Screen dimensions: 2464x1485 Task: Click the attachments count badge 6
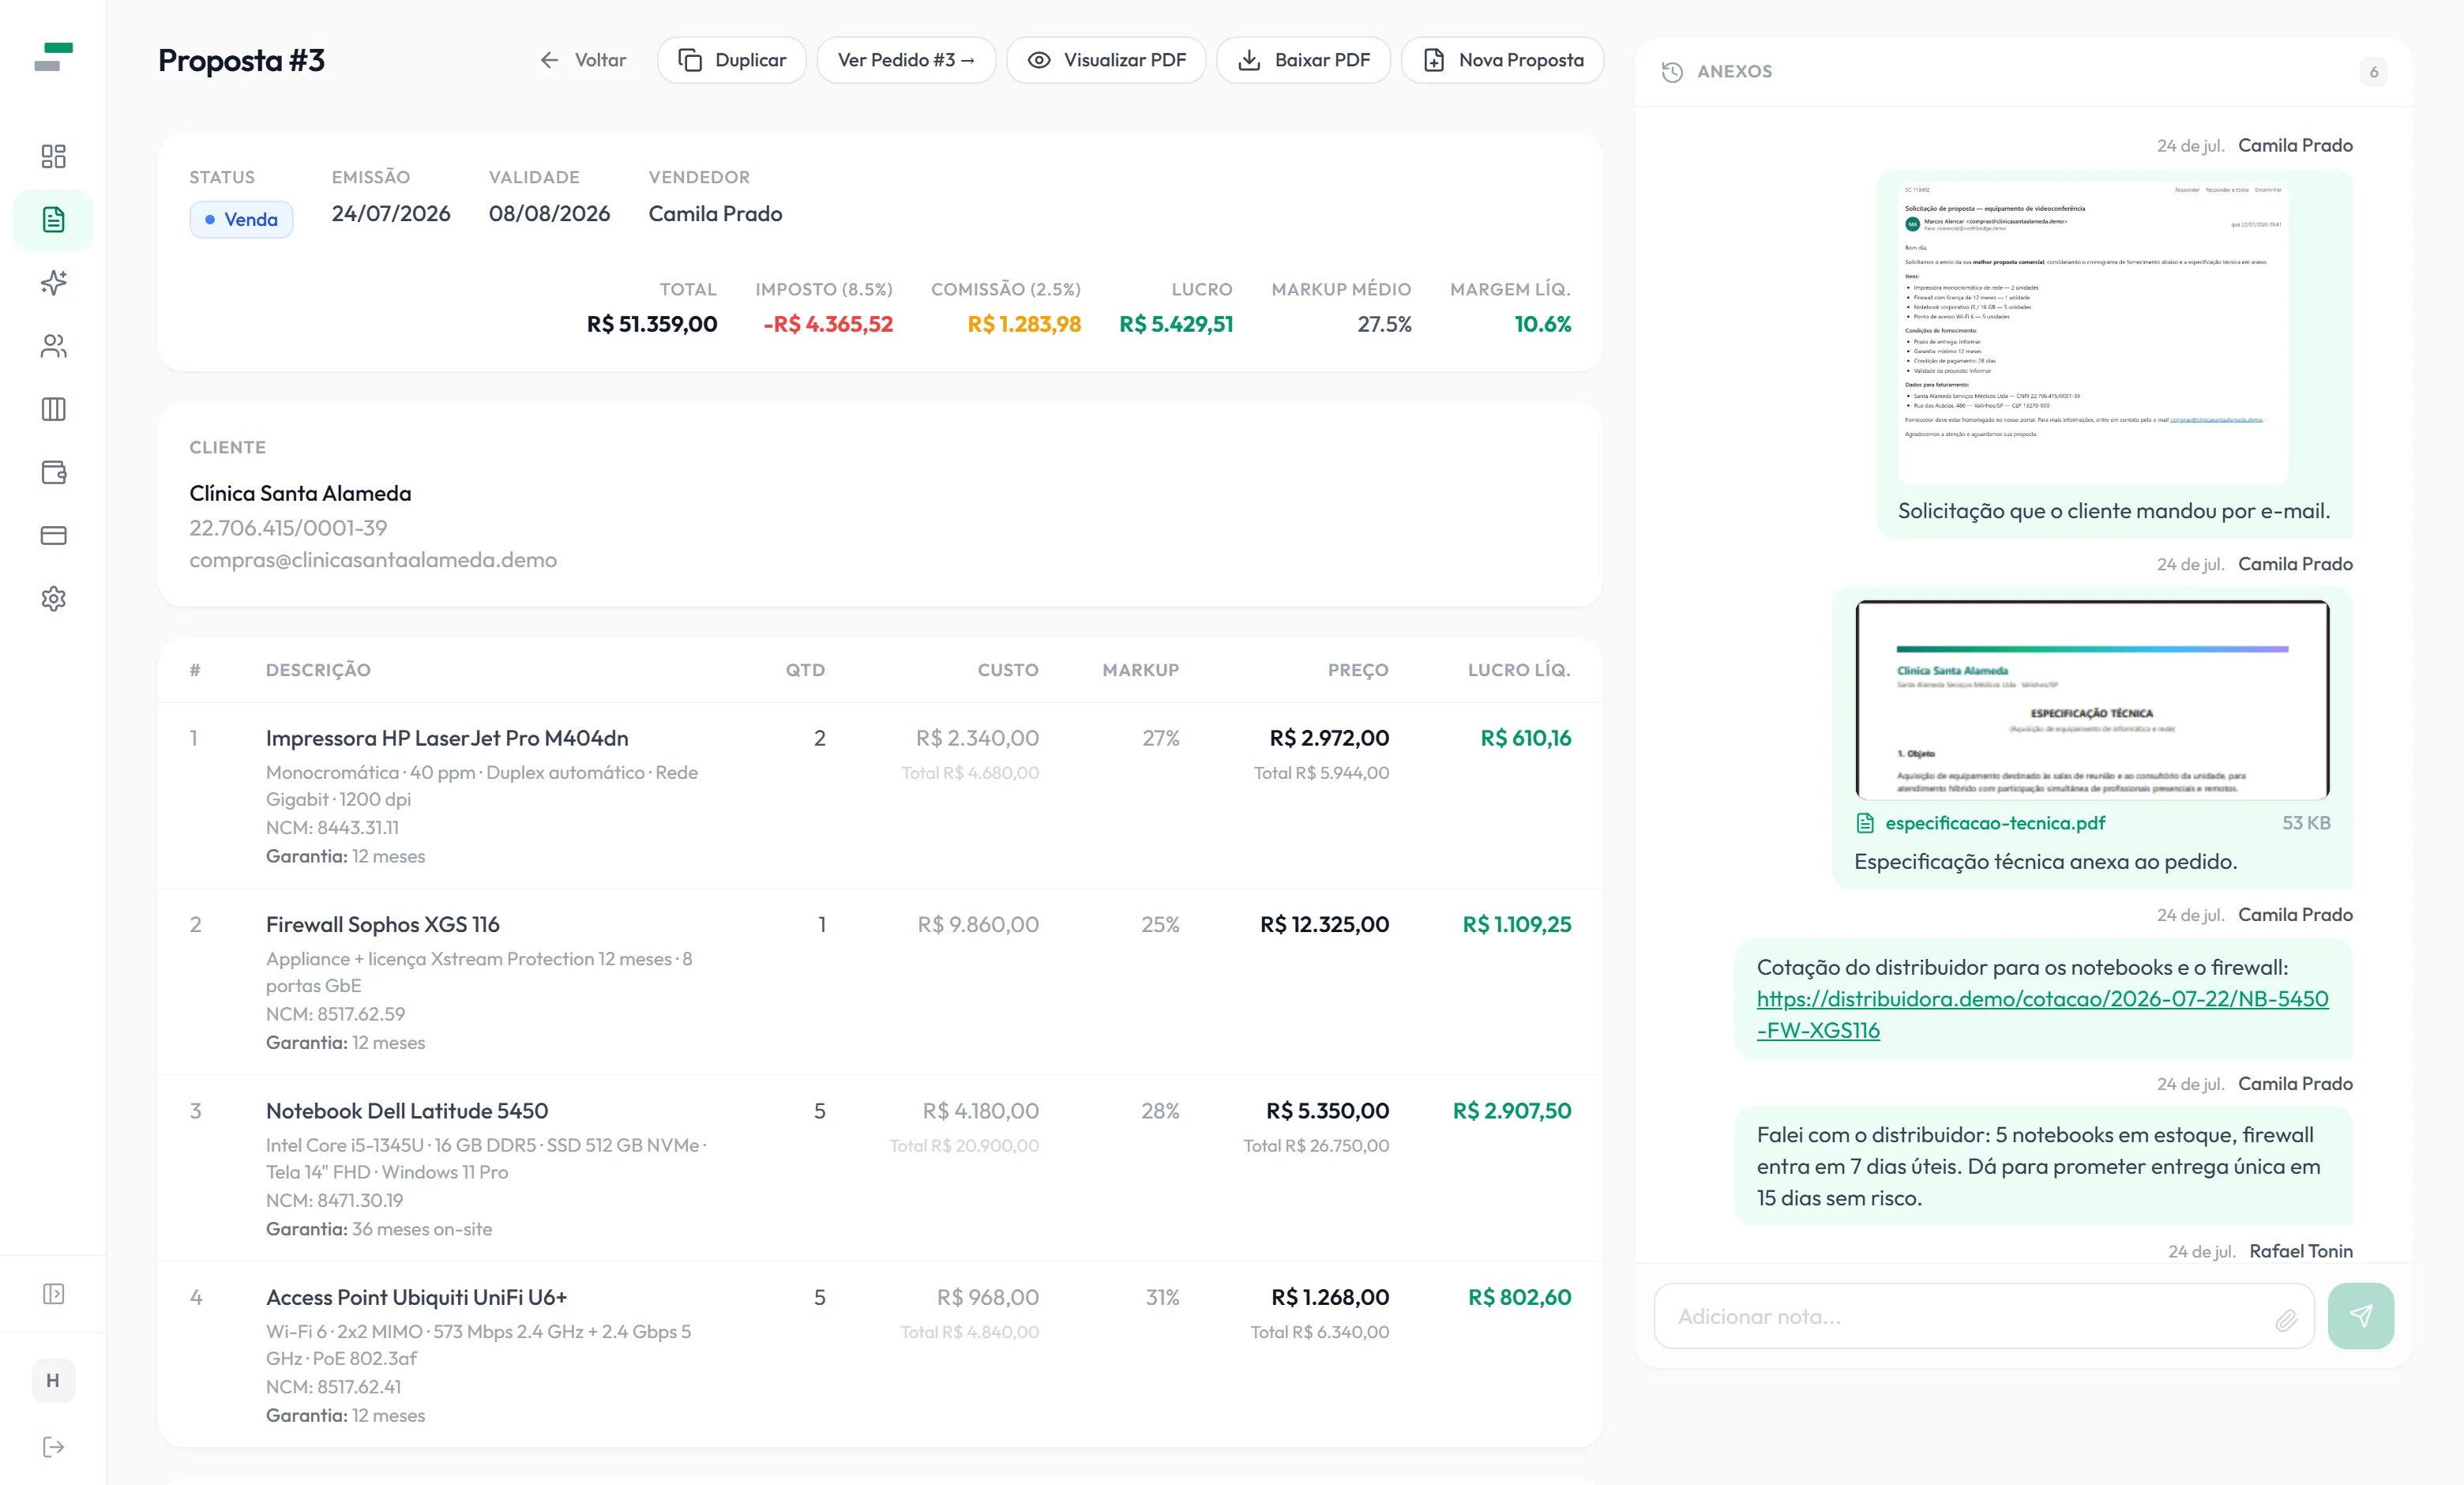tap(2373, 72)
